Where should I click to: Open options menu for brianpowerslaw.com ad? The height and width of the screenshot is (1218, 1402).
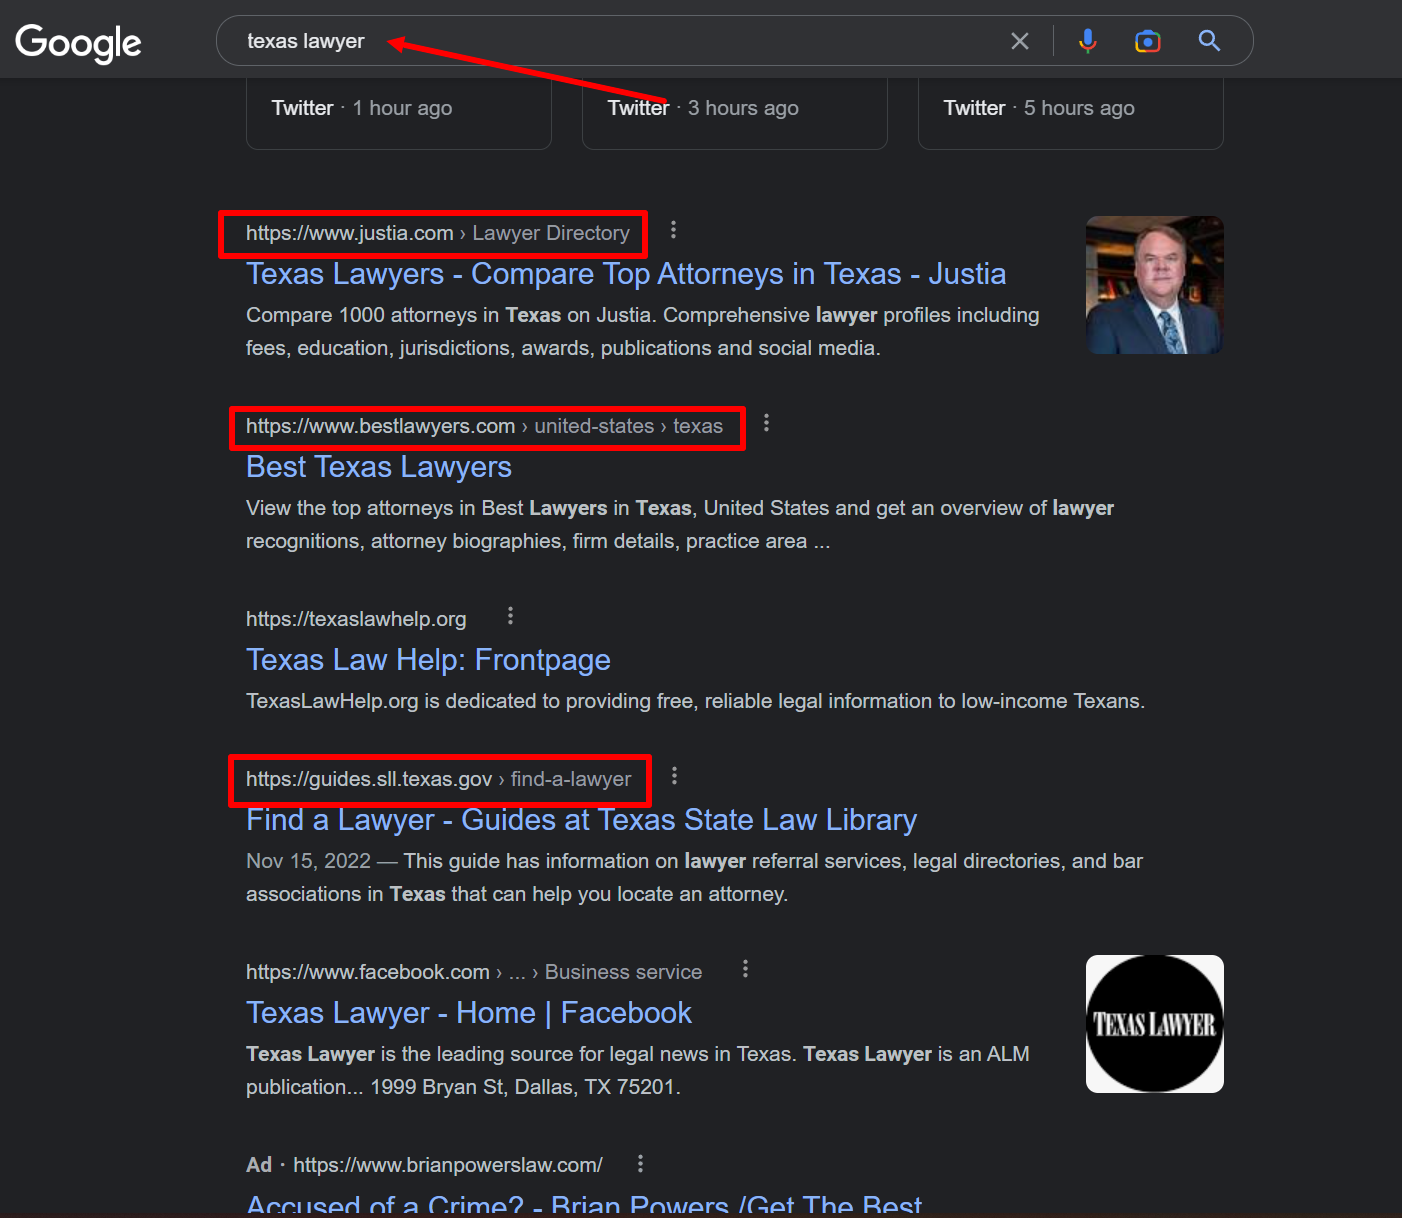[641, 1163]
